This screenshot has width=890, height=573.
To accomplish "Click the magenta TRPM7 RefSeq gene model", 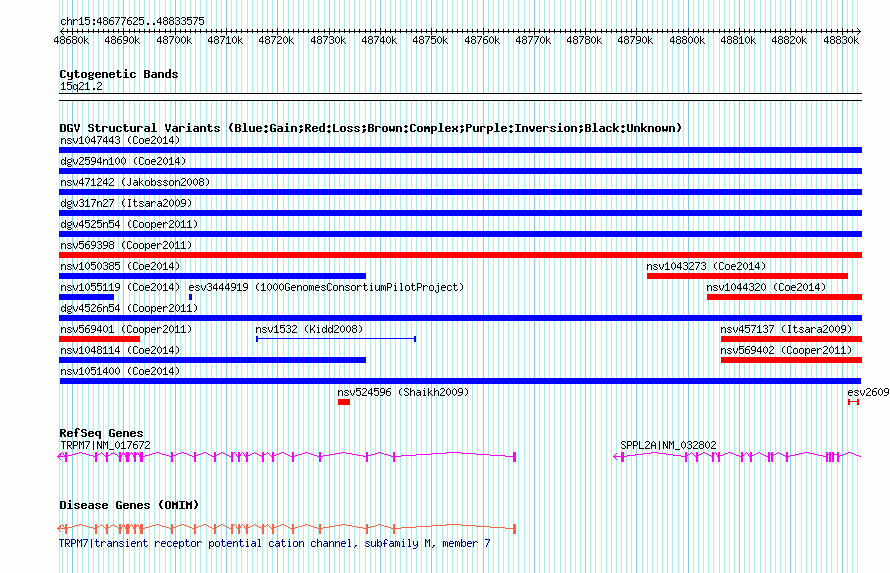I will (x=287, y=457).
